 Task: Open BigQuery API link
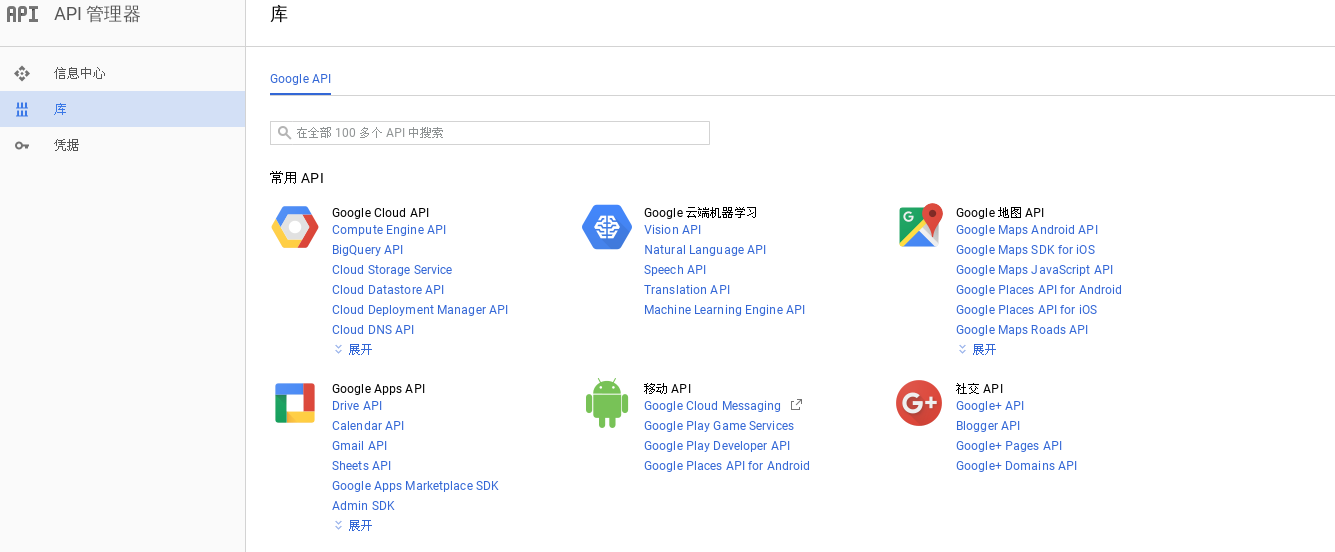[368, 250]
